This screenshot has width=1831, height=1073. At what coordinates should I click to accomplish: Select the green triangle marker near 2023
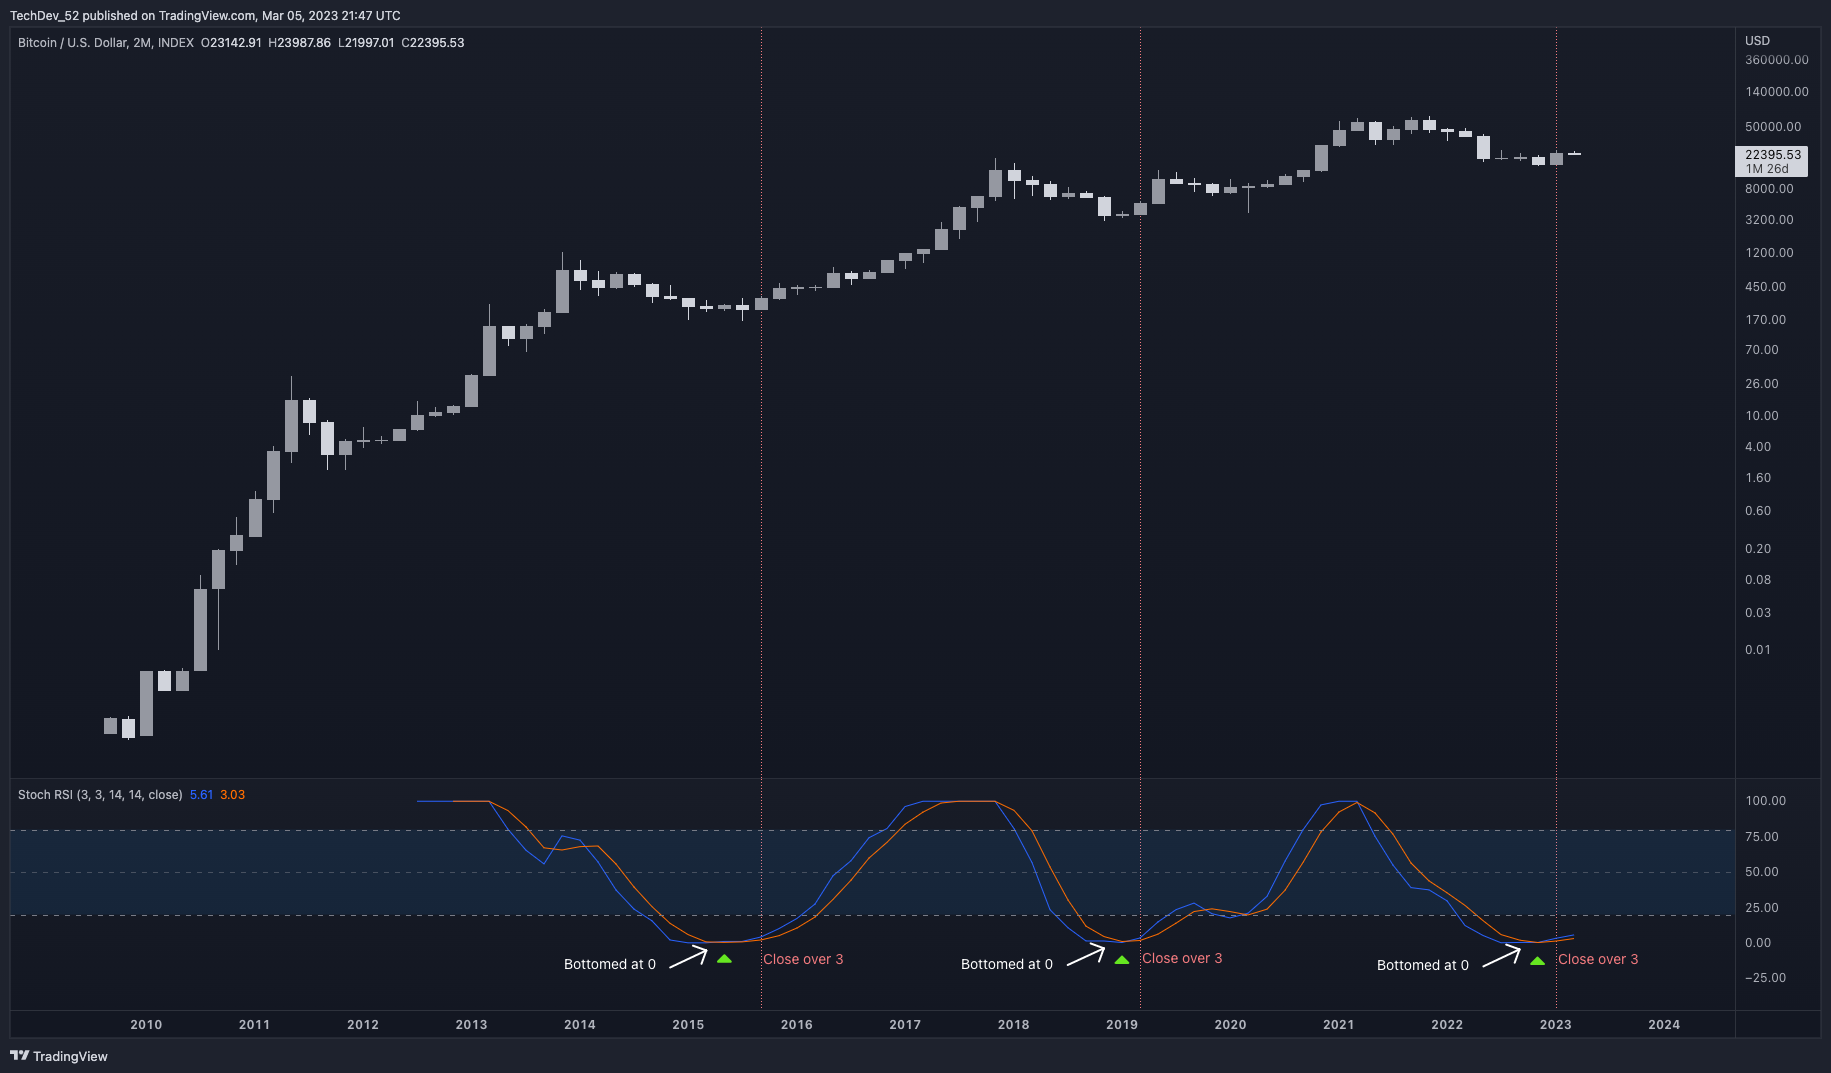(1537, 961)
